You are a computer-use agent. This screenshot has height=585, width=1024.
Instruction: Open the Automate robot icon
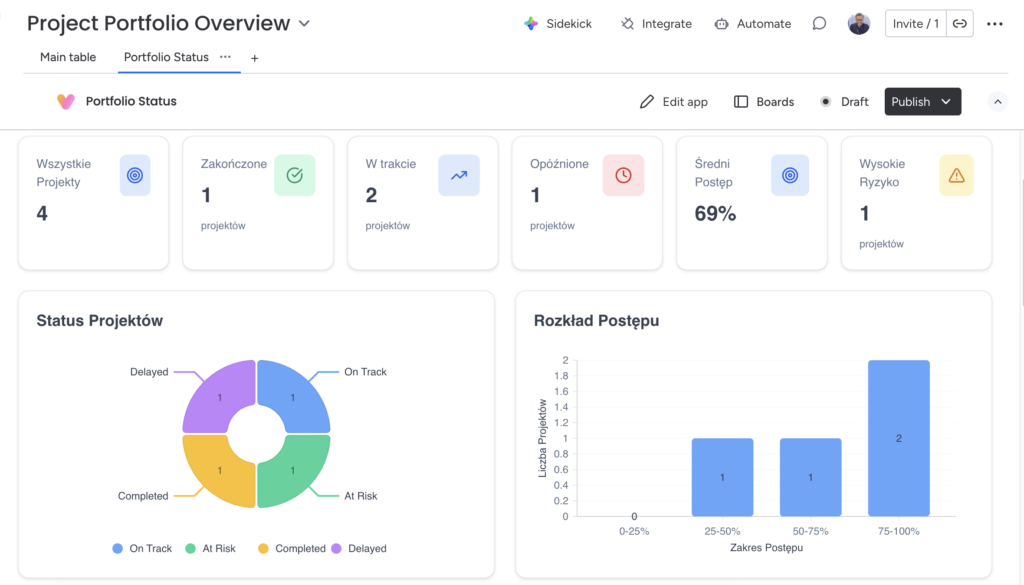tap(722, 24)
